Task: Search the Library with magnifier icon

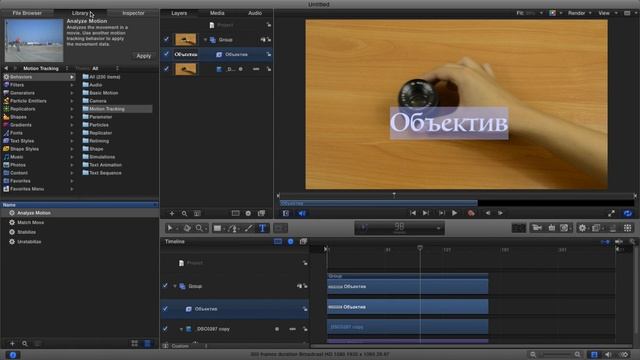Action: point(25,344)
